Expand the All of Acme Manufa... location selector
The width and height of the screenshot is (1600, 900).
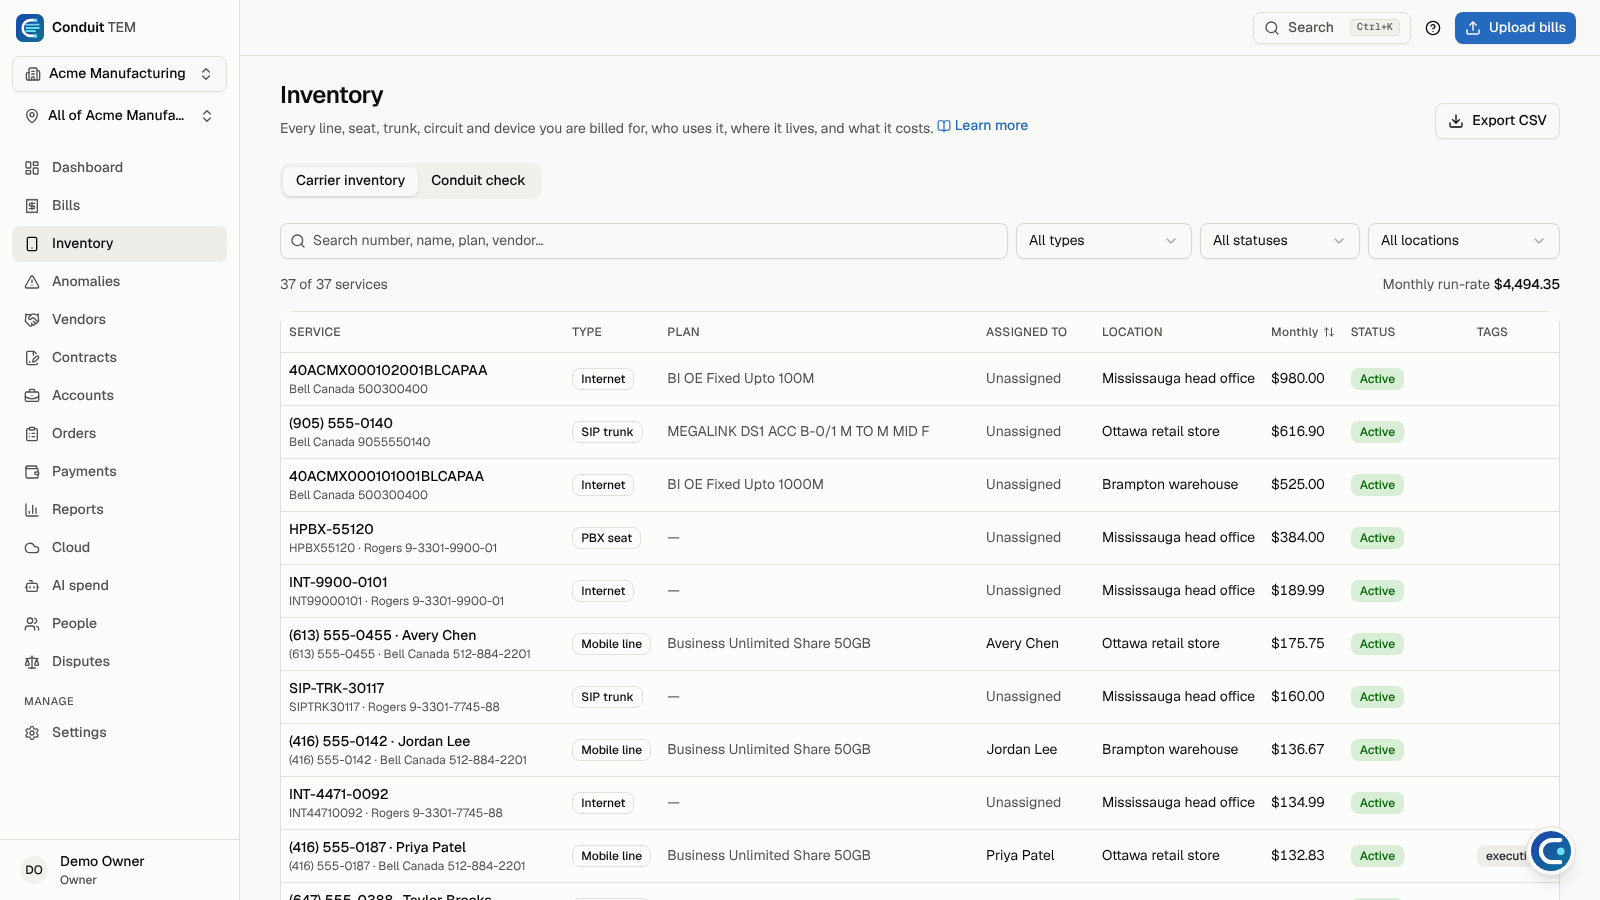click(x=119, y=116)
